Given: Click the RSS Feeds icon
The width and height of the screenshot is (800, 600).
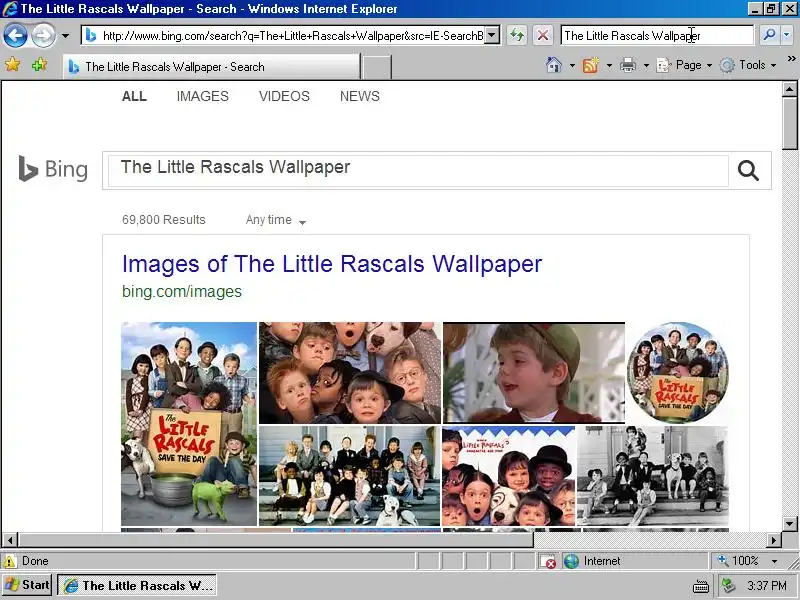Looking at the screenshot, I should (590, 65).
